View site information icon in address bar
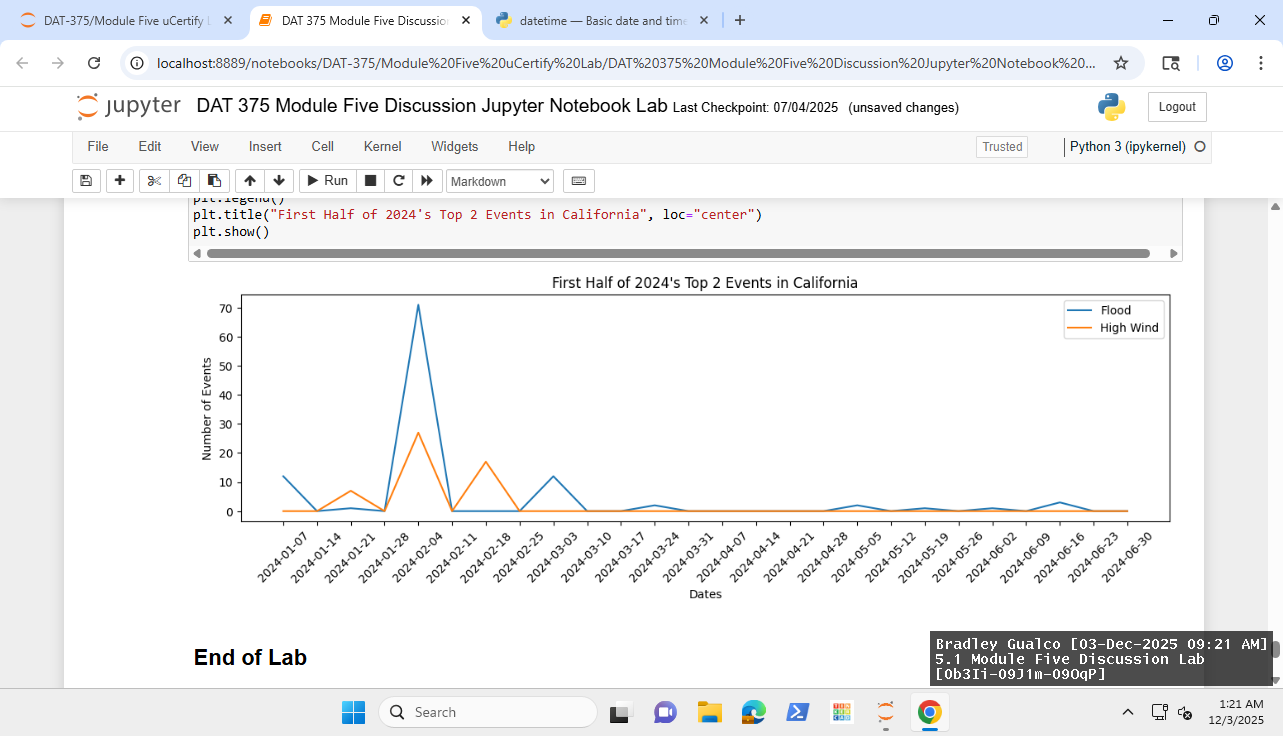 [138, 63]
